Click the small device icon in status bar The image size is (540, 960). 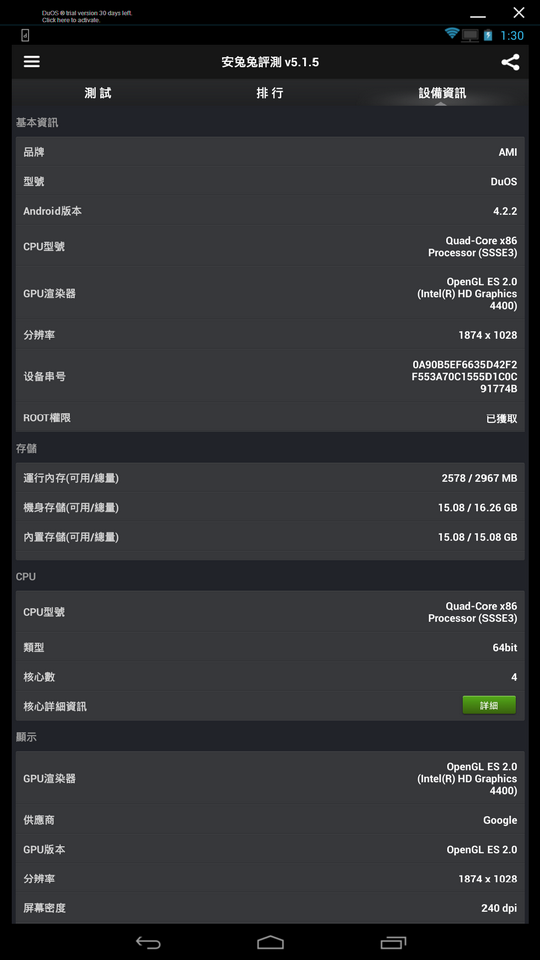[25, 35]
